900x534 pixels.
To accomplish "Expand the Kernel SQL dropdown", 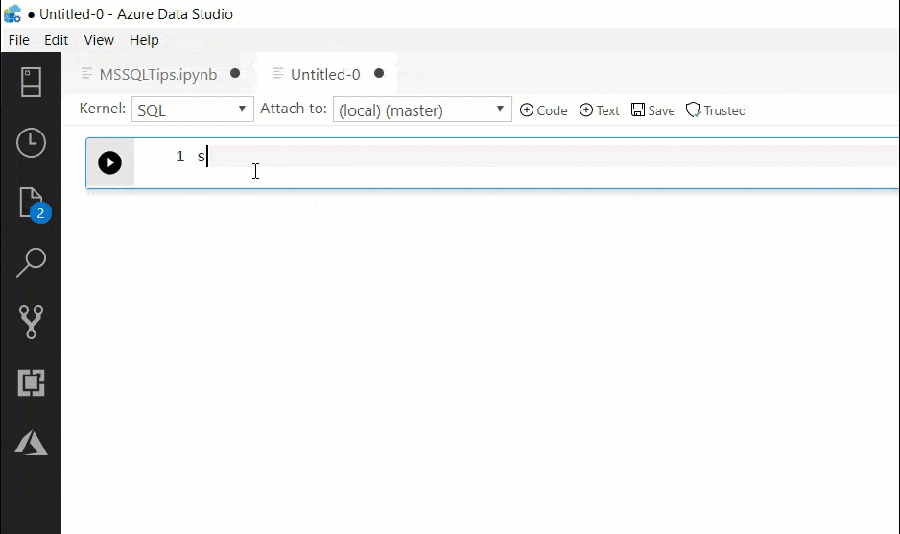I will pos(192,110).
